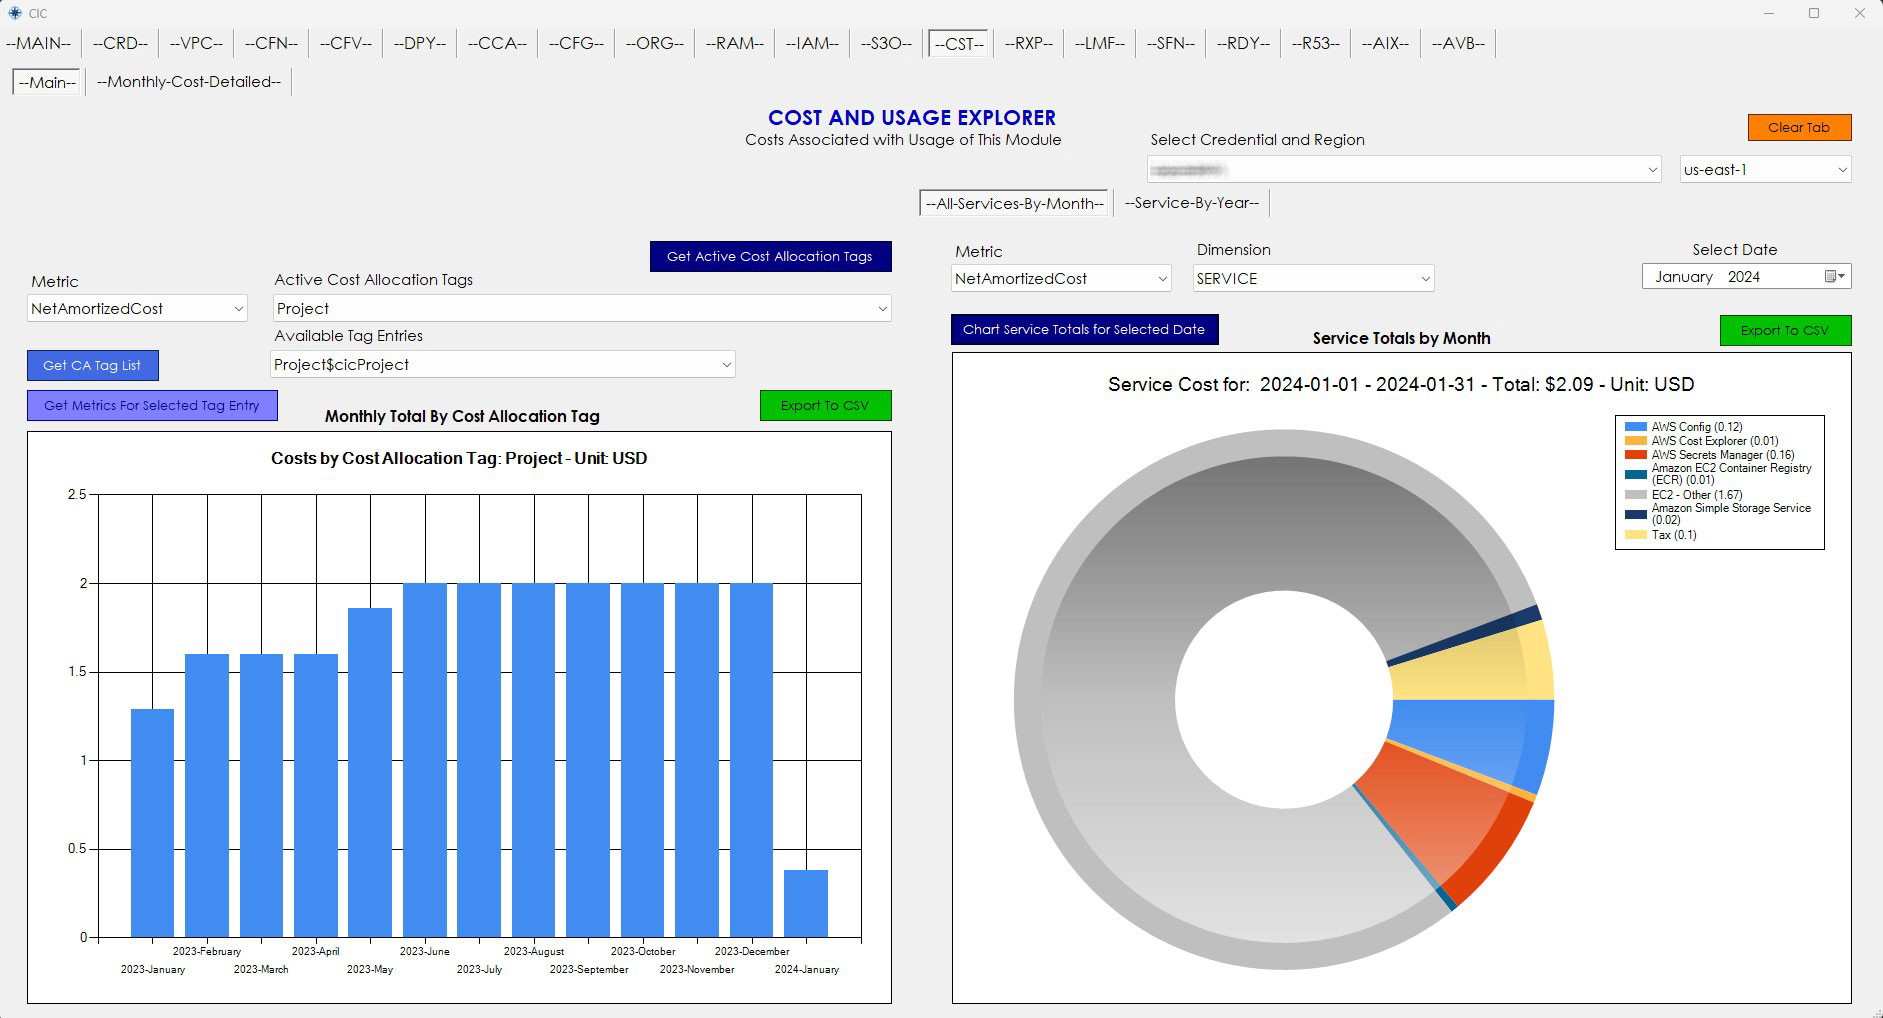Open the --Monthly-Cost-Detailed-- tab
Viewport: 1883px width, 1018px height.
[189, 82]
